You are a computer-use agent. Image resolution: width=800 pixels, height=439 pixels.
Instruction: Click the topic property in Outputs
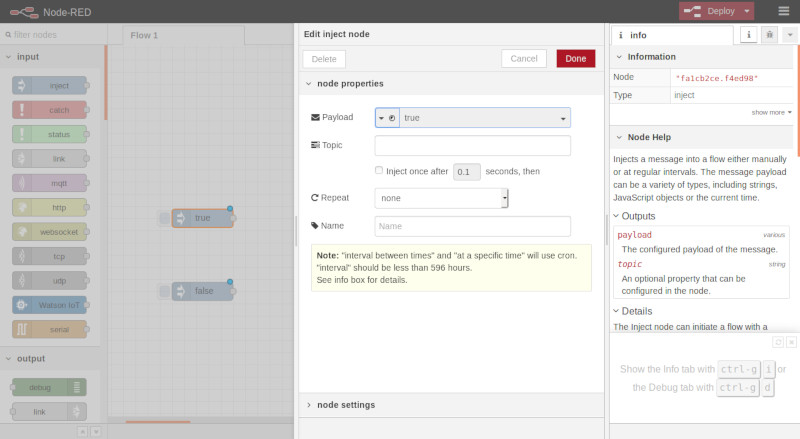point(630,264)
